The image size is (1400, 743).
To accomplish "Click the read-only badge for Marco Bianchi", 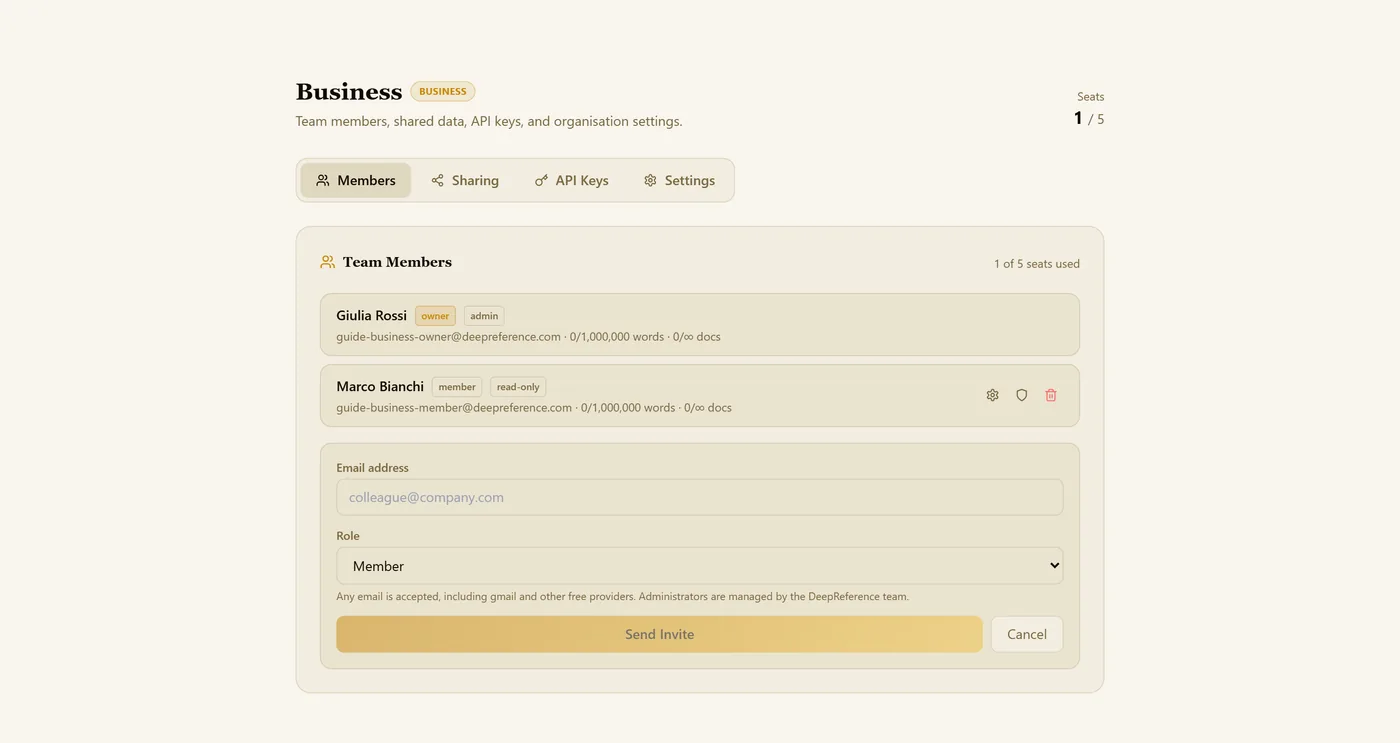I will 518,387.
